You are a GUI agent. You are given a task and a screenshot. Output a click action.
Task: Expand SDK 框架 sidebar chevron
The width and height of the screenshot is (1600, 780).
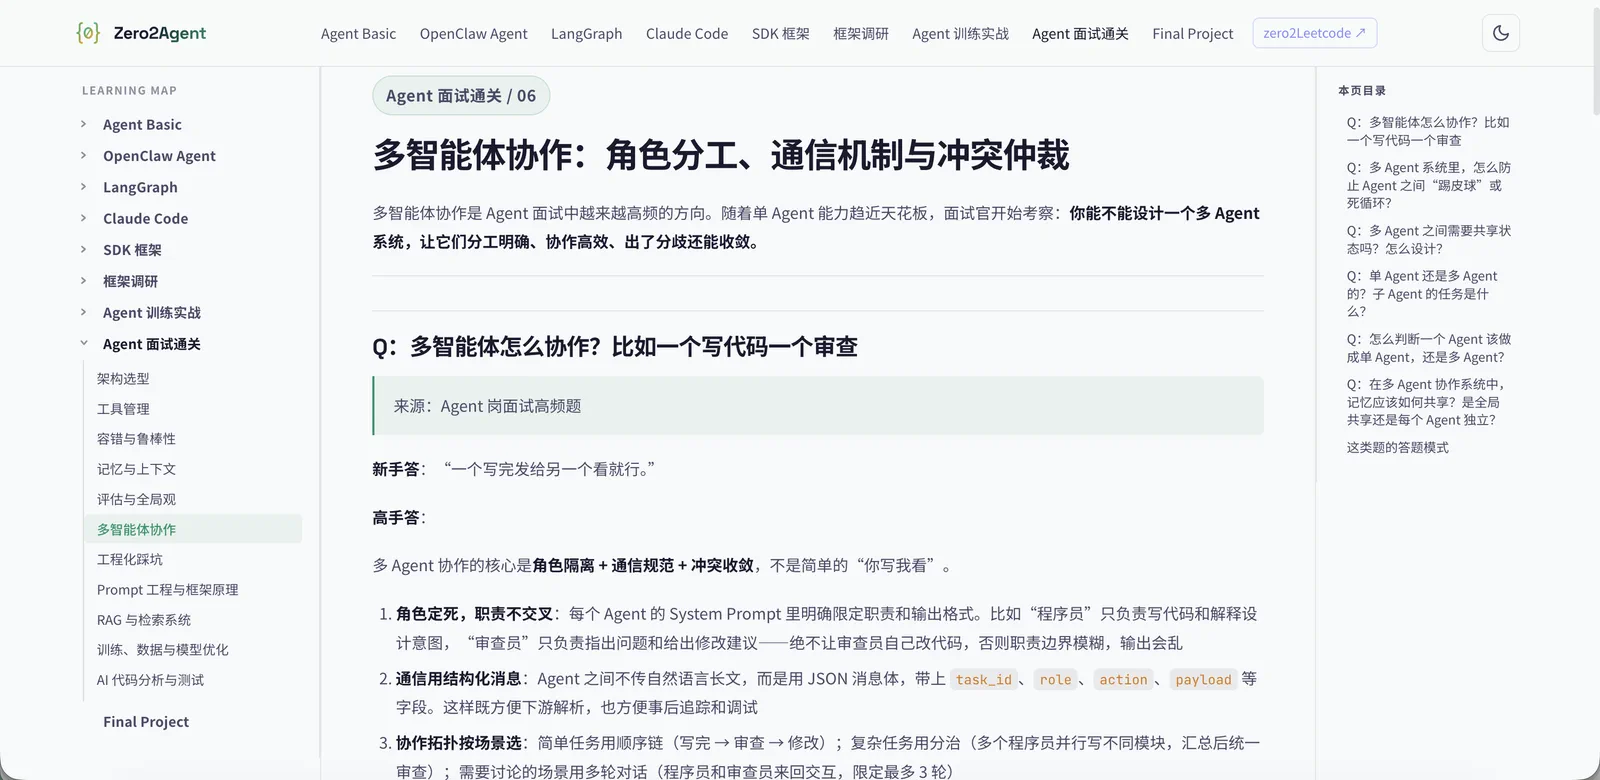point(83,249)
